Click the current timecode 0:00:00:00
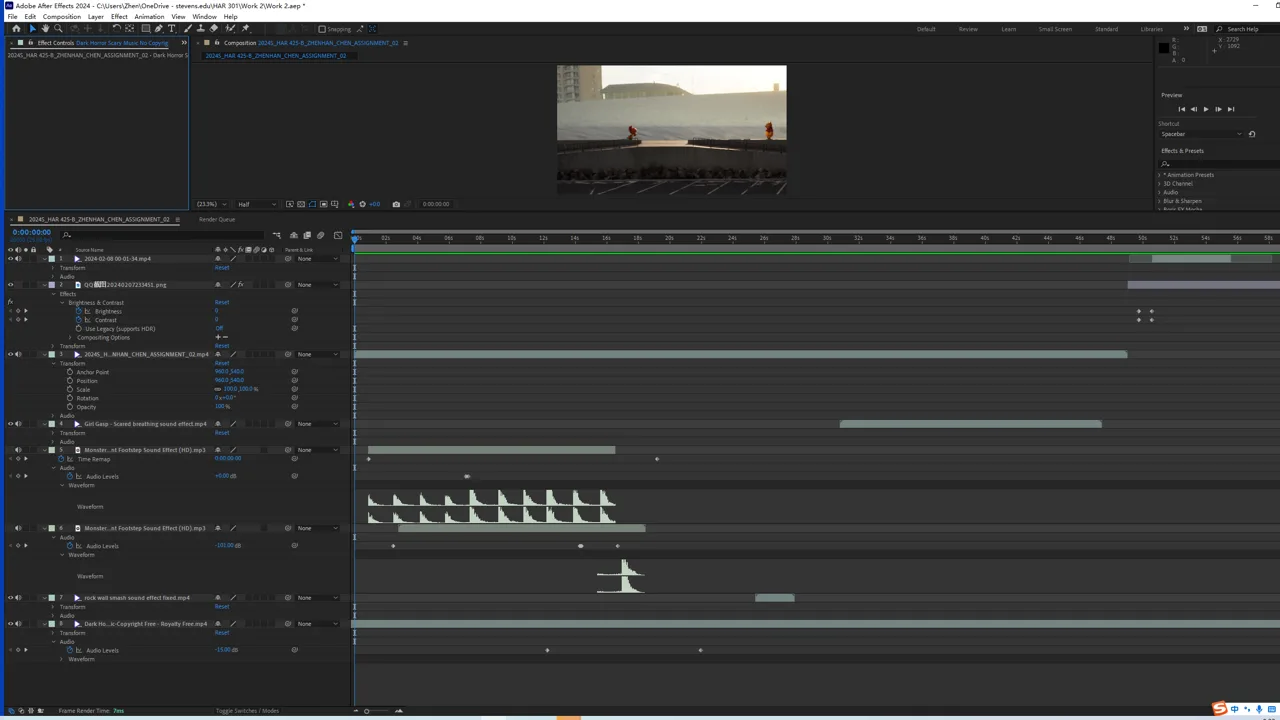 31,232
